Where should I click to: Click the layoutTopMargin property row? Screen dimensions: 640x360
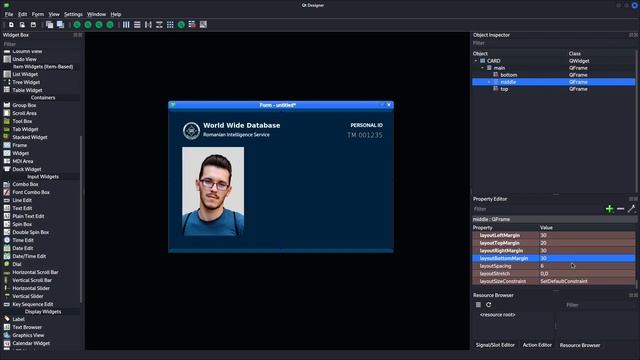click(553, 243)
